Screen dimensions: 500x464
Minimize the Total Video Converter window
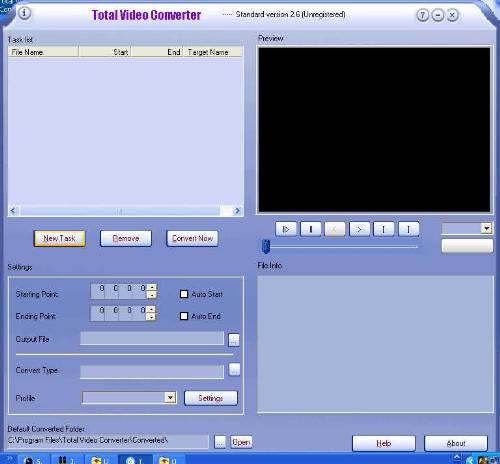click(438, 15)
